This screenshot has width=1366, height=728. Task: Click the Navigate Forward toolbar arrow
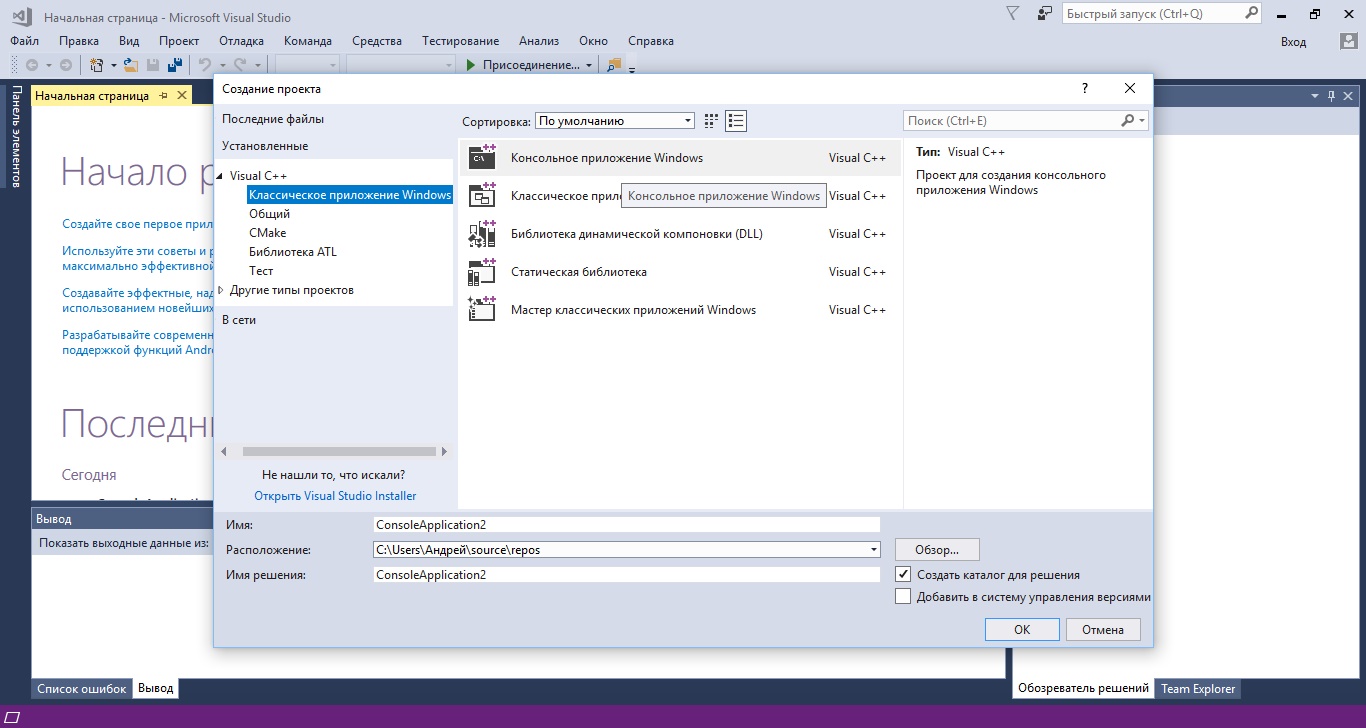65,65
